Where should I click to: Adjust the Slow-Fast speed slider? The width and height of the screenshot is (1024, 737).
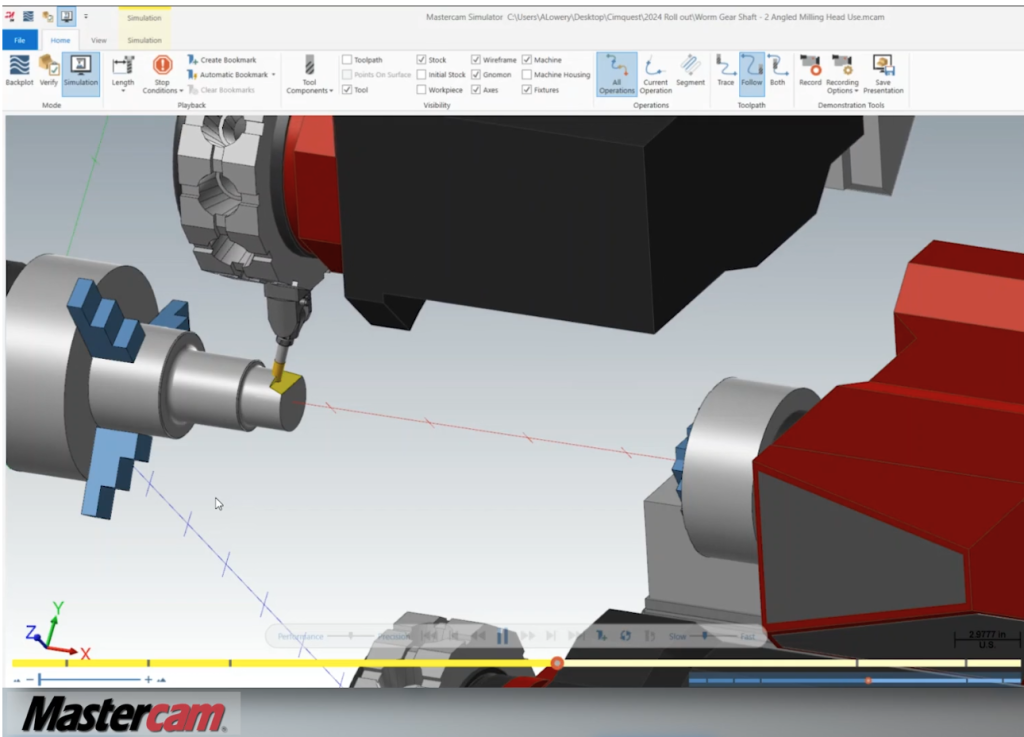coord(704,635)
